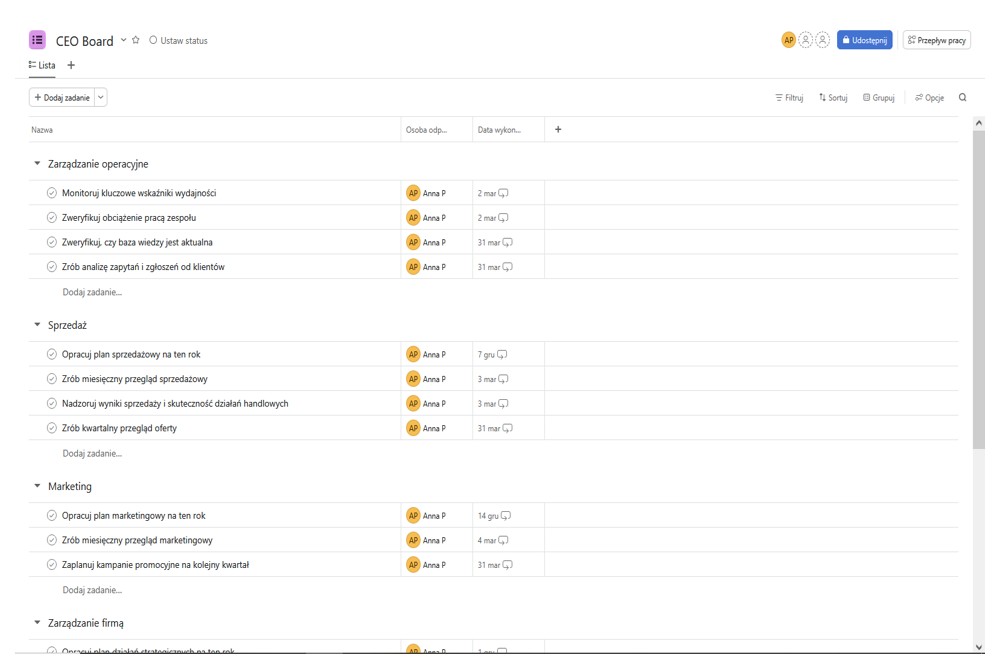Open the Dodaj zadanie dropdown arrow

[101, 98]
